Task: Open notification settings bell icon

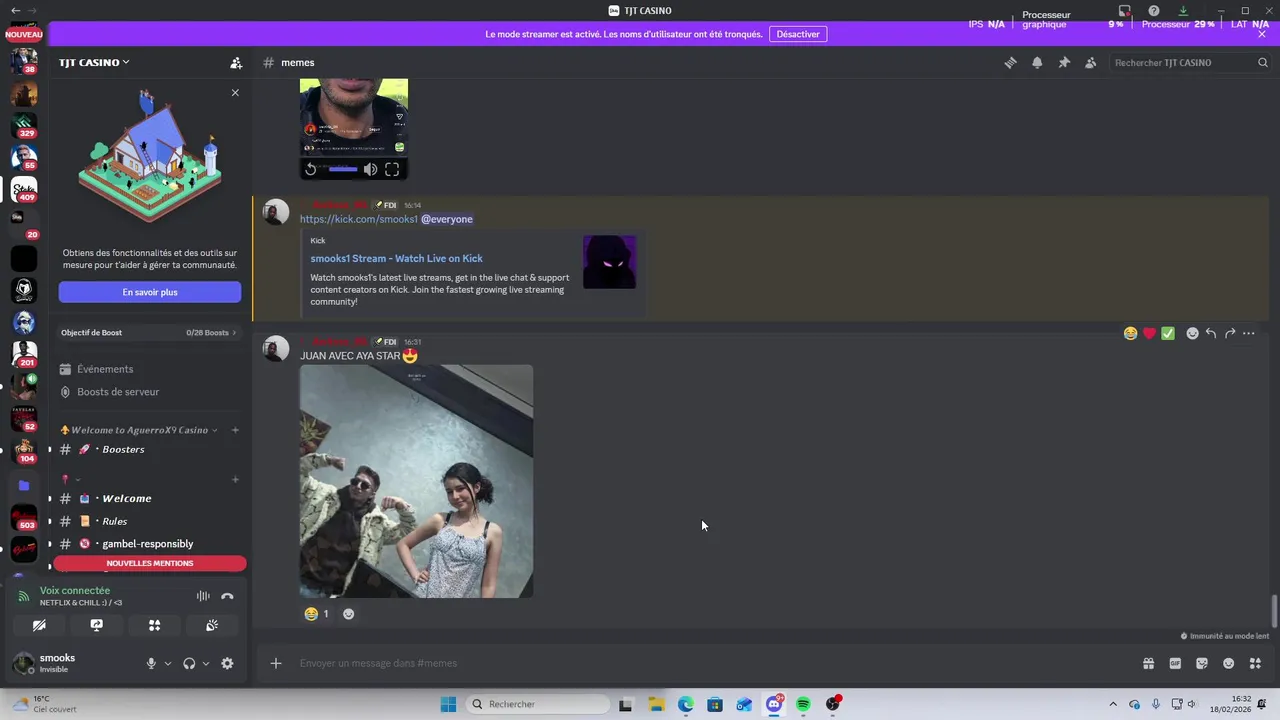Action: point(1037,62)
